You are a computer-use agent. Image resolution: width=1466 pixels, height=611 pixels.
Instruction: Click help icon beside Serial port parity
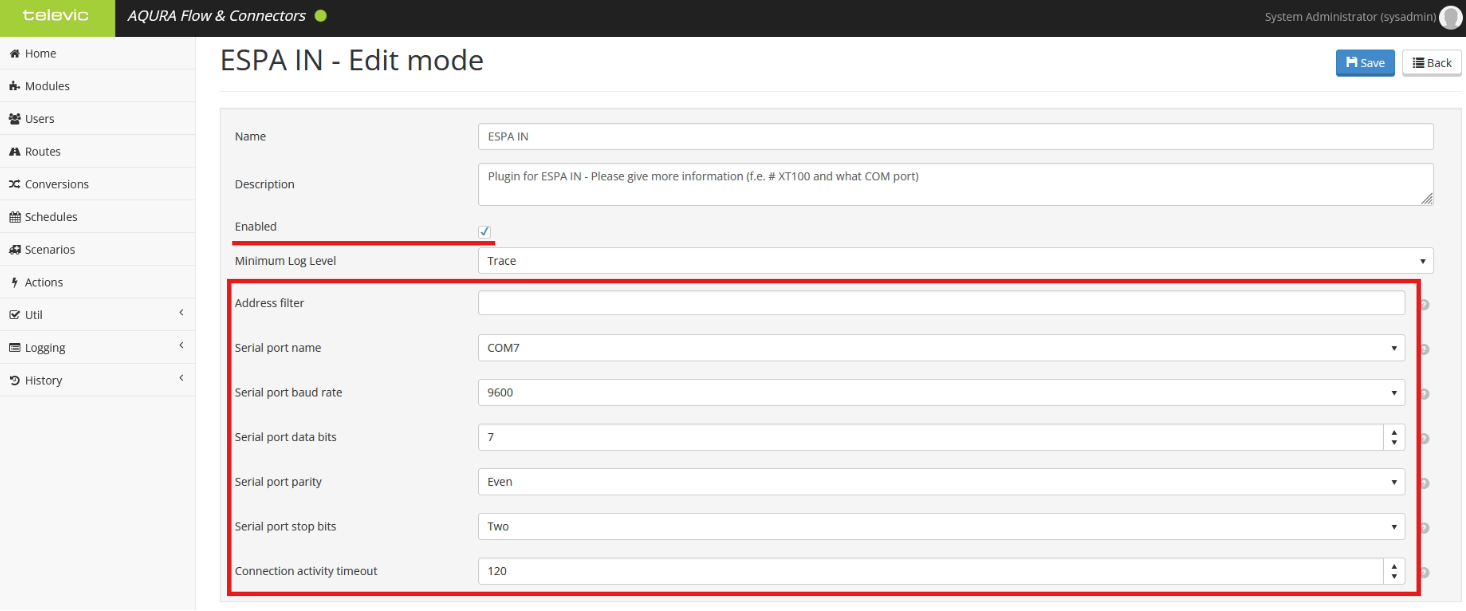1424,483
